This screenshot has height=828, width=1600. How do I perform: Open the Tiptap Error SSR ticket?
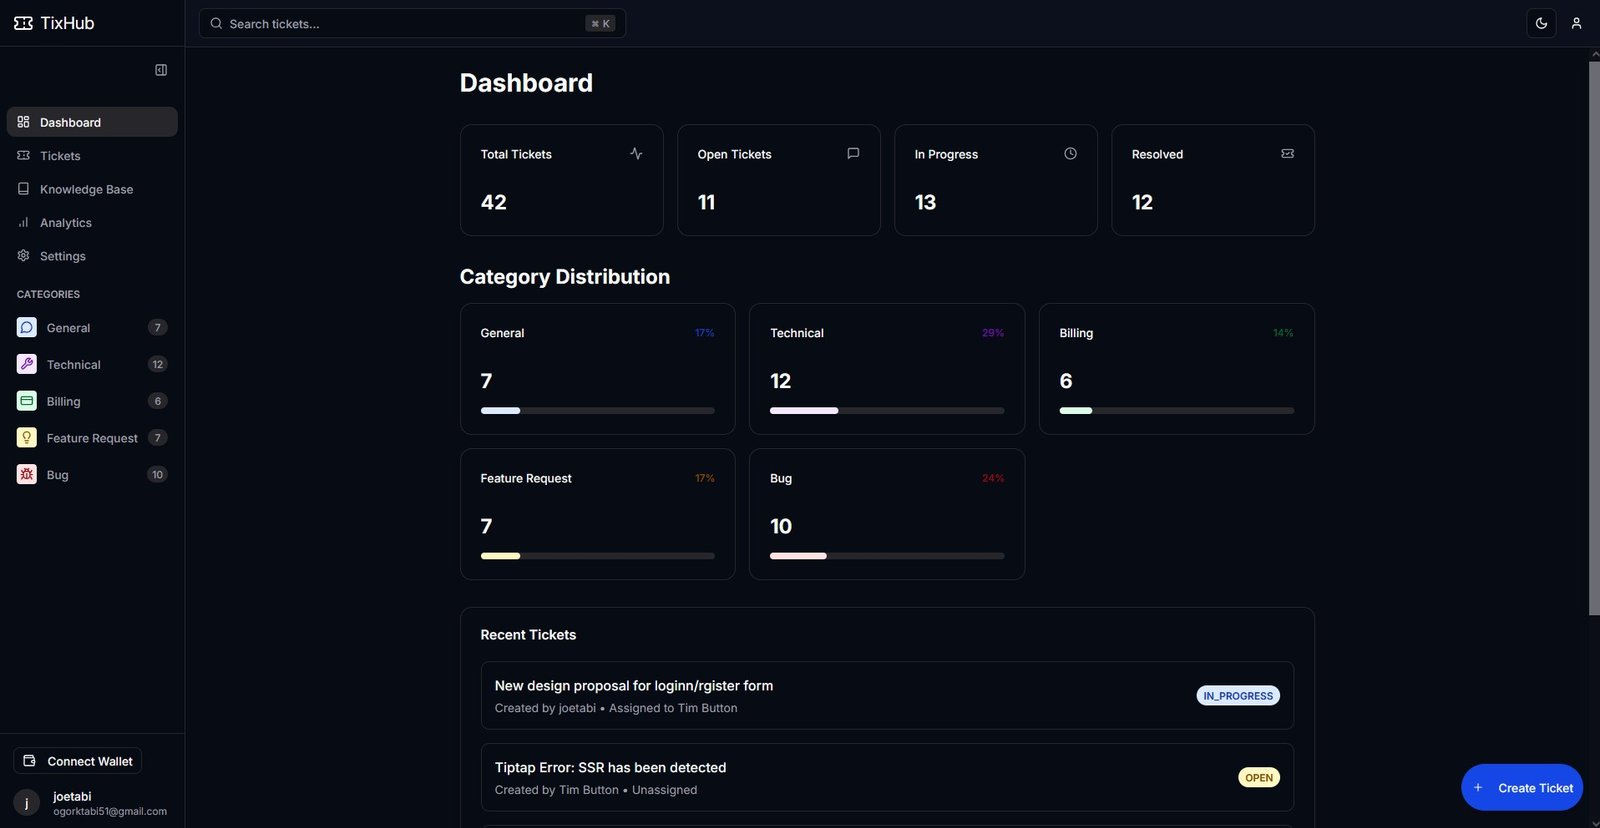point(887,777)
